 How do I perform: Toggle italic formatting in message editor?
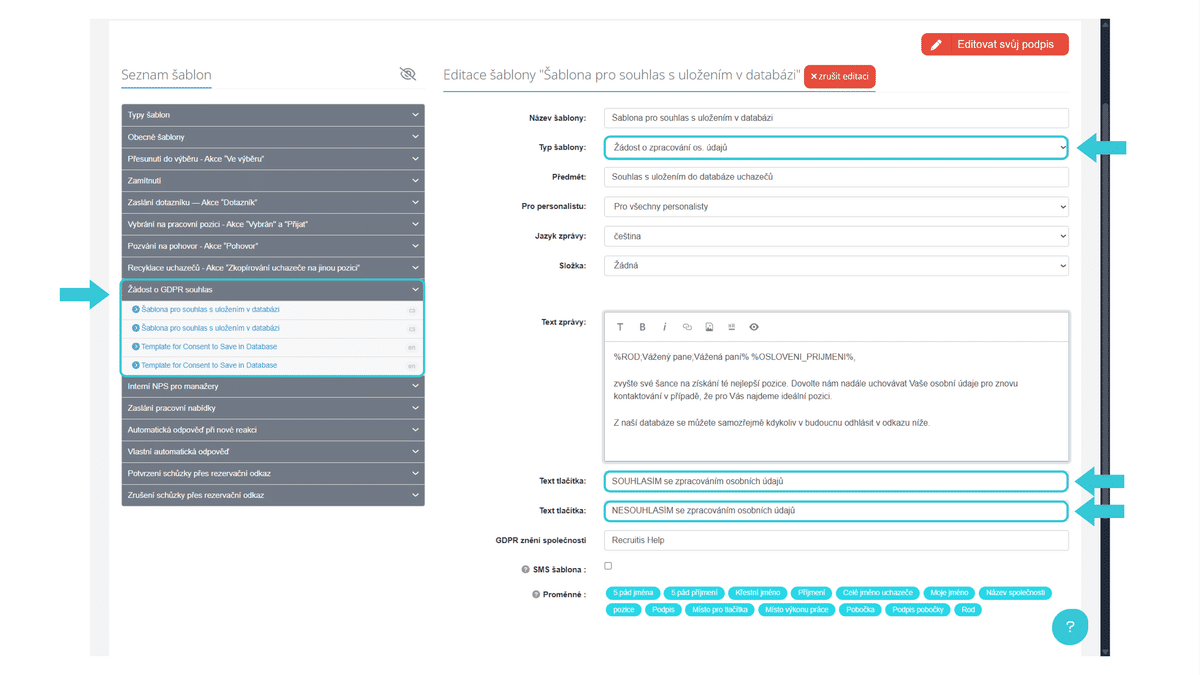coord(664,327)
